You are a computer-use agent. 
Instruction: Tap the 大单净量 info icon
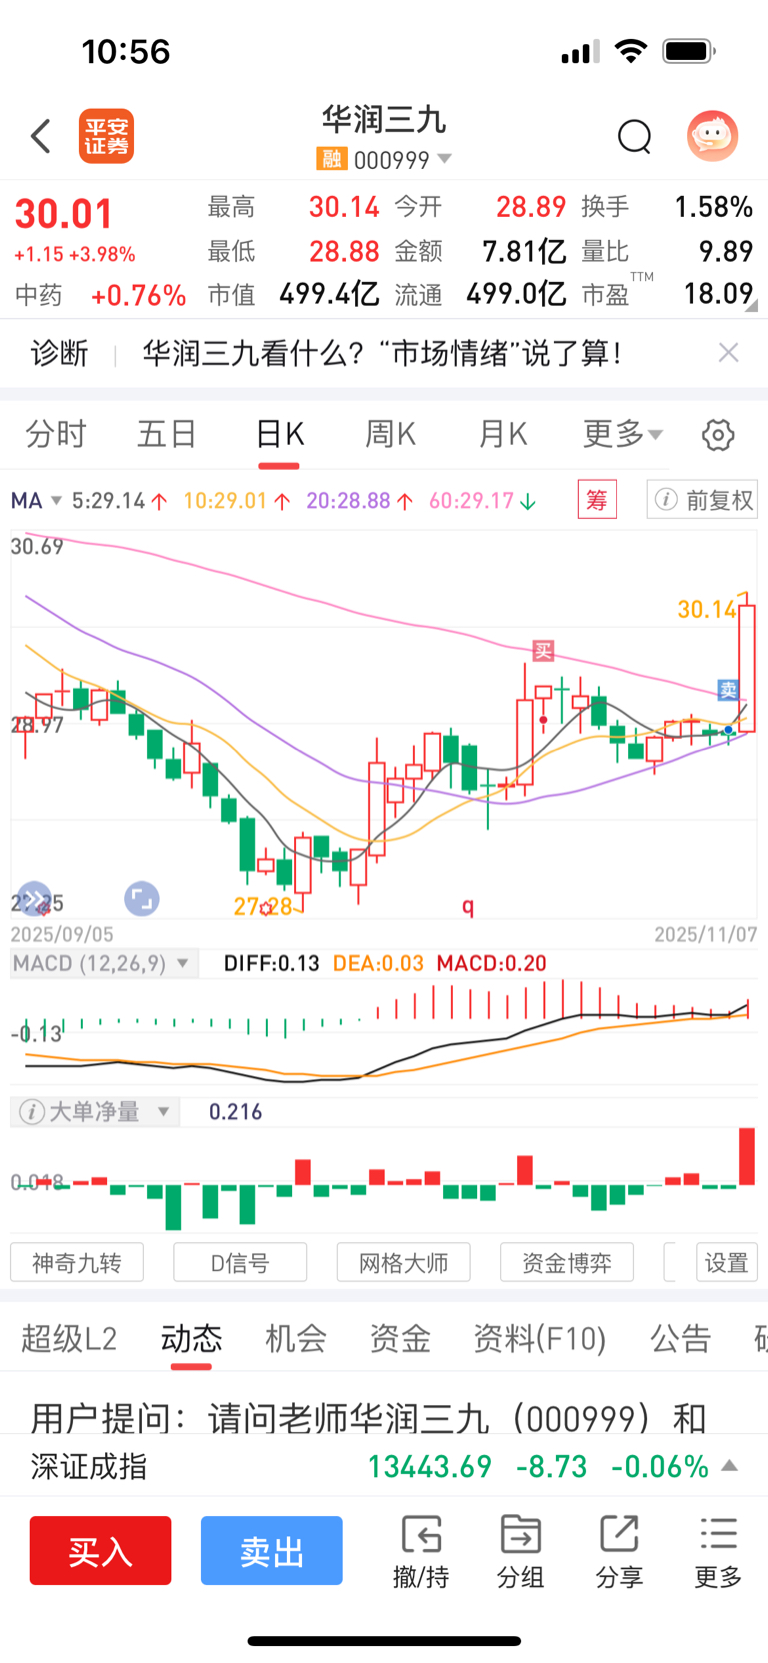32,1112
